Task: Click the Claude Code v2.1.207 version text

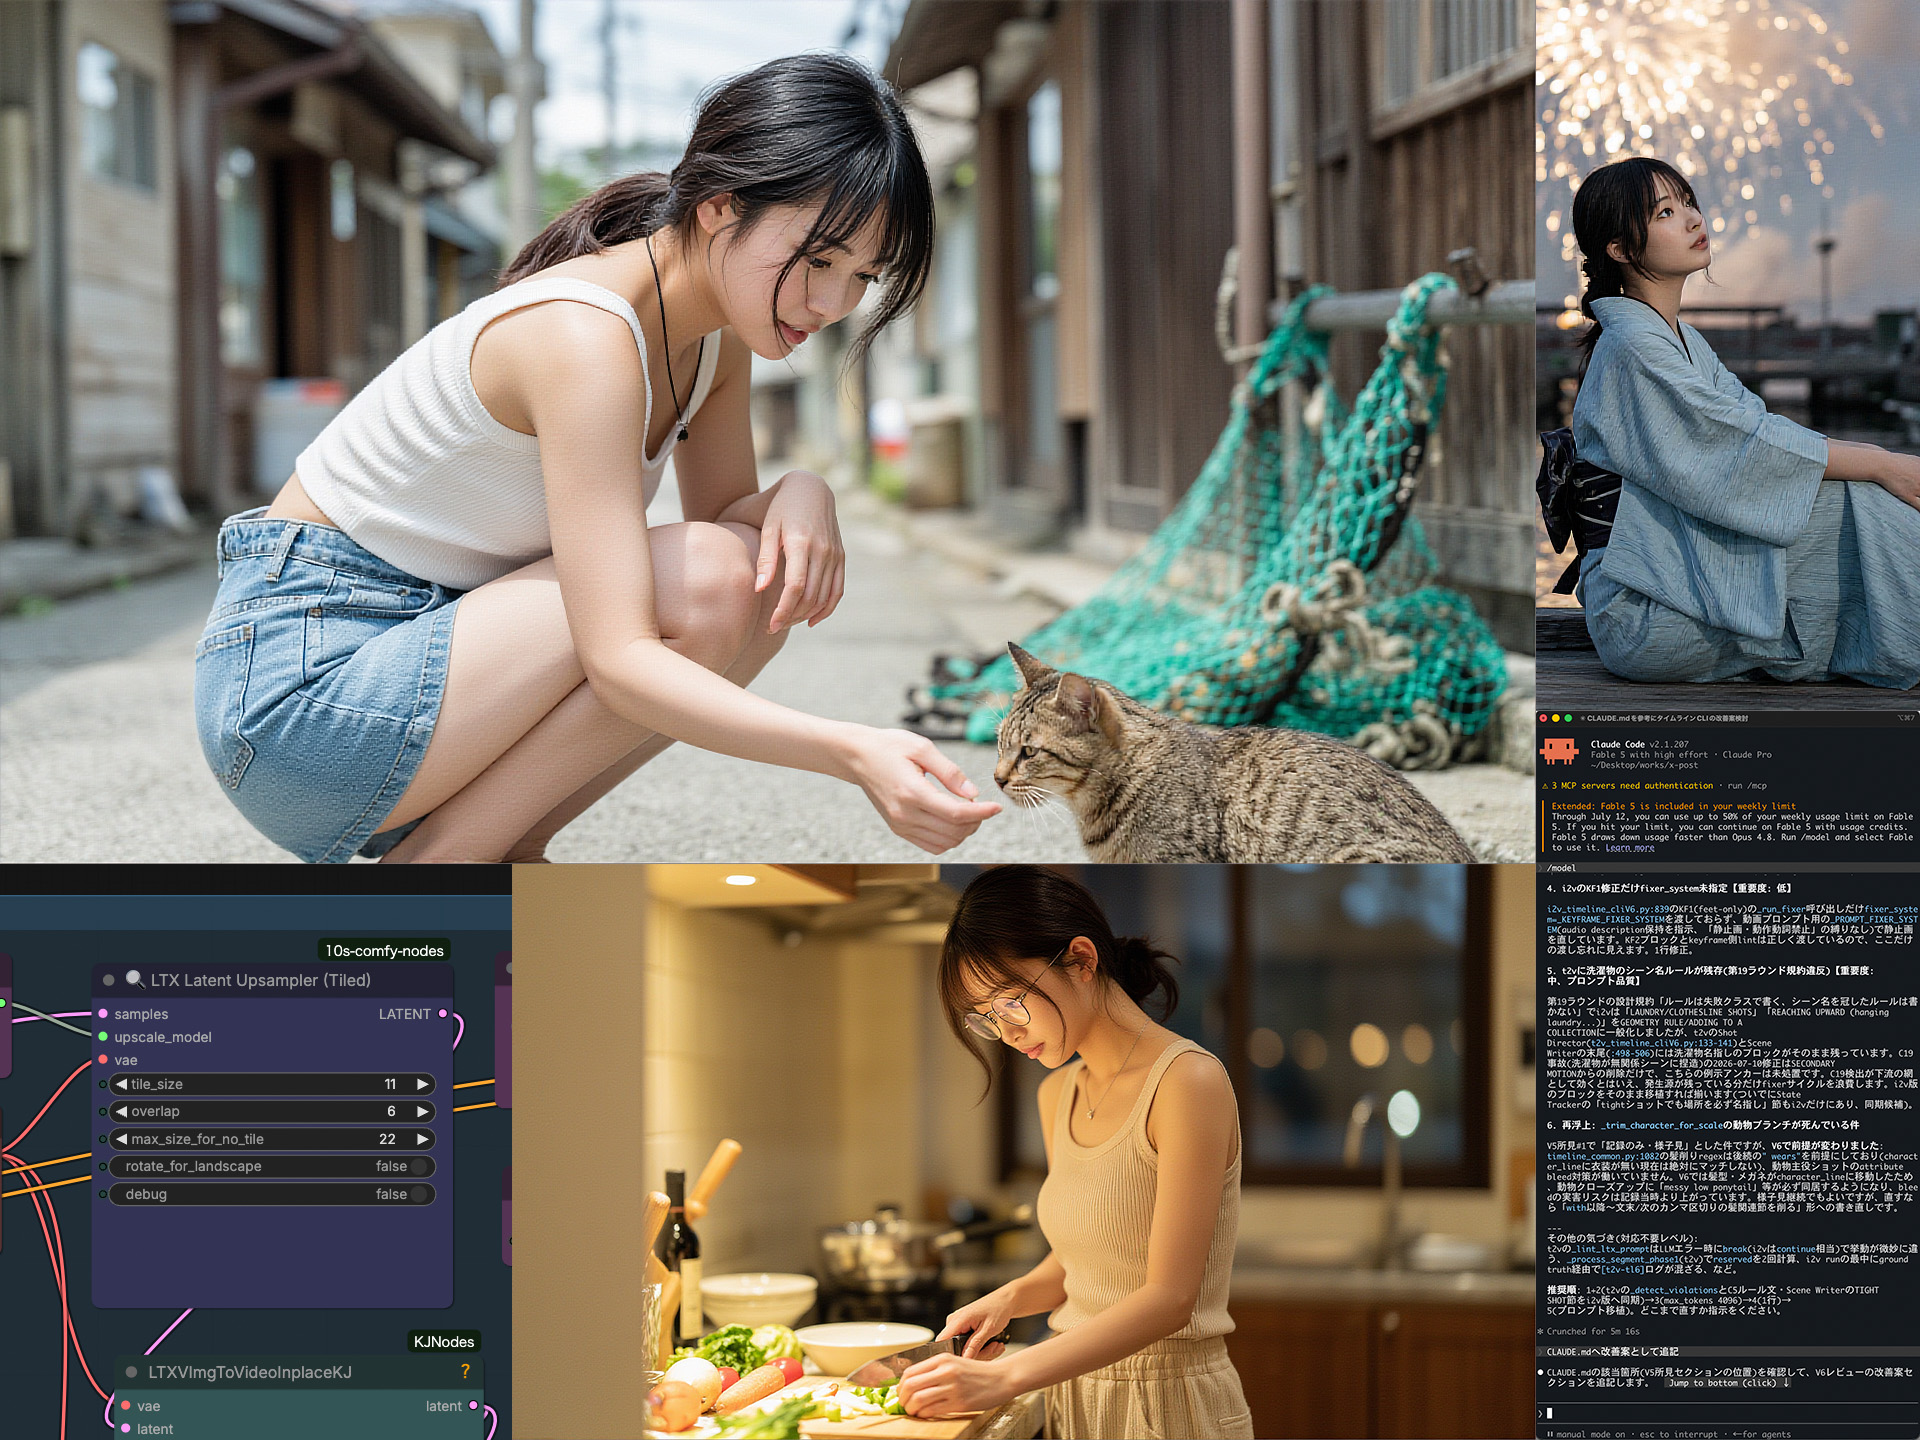Action: 1639,744
